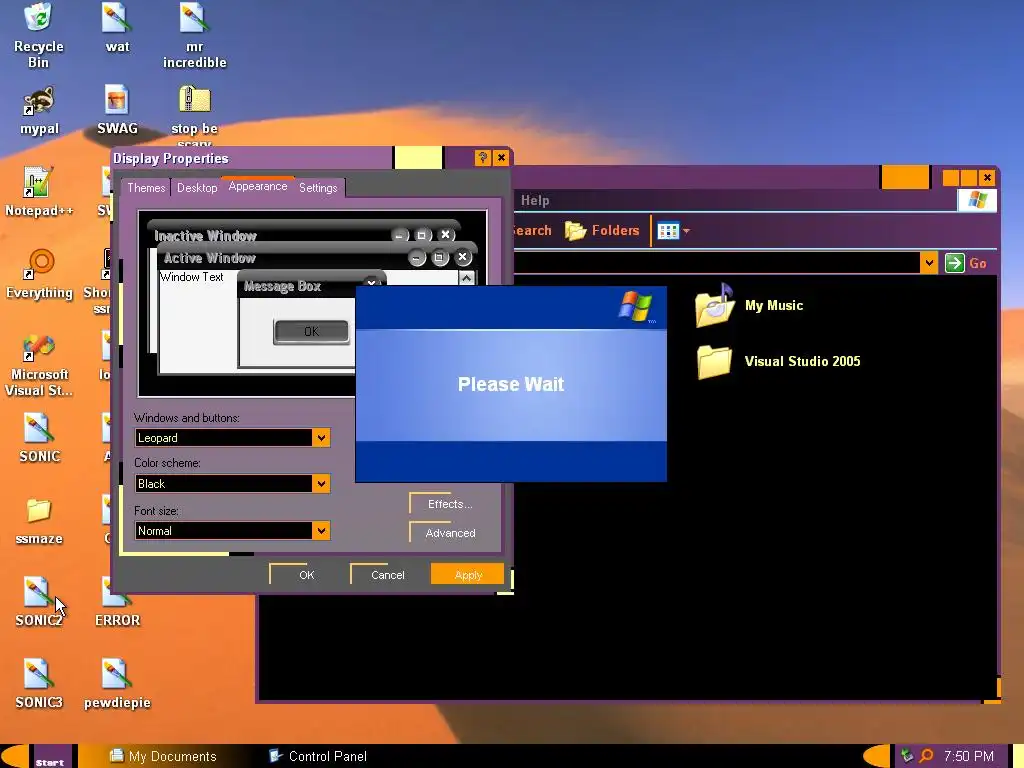The width and height of the screenshot is (1024, 768).
Task: Click the preview window scrollbar up arrow
Action: [x=466, y=278]
